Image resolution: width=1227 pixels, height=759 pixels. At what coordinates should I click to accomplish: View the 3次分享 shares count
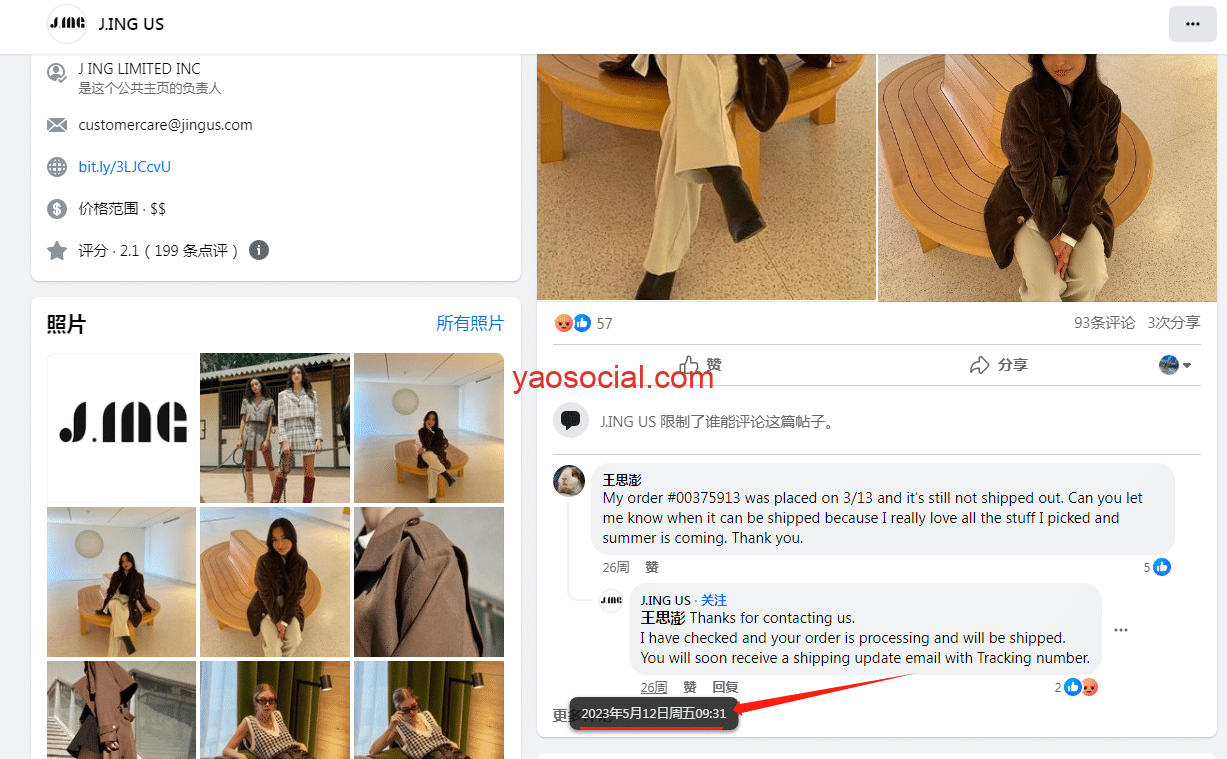[1173, 323]
